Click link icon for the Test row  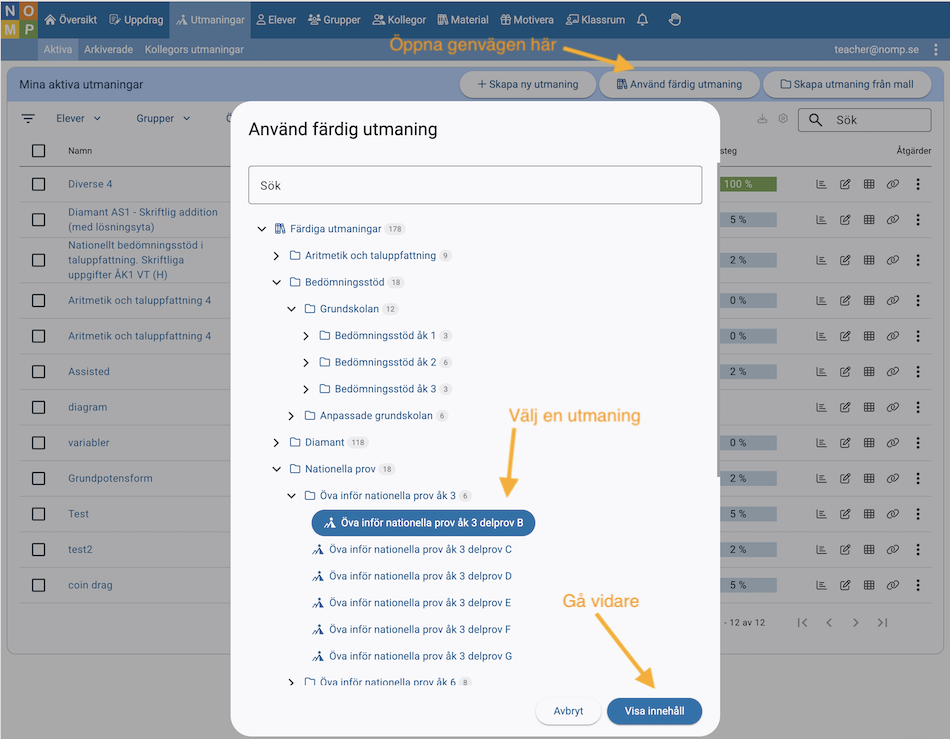coord(893,514)
